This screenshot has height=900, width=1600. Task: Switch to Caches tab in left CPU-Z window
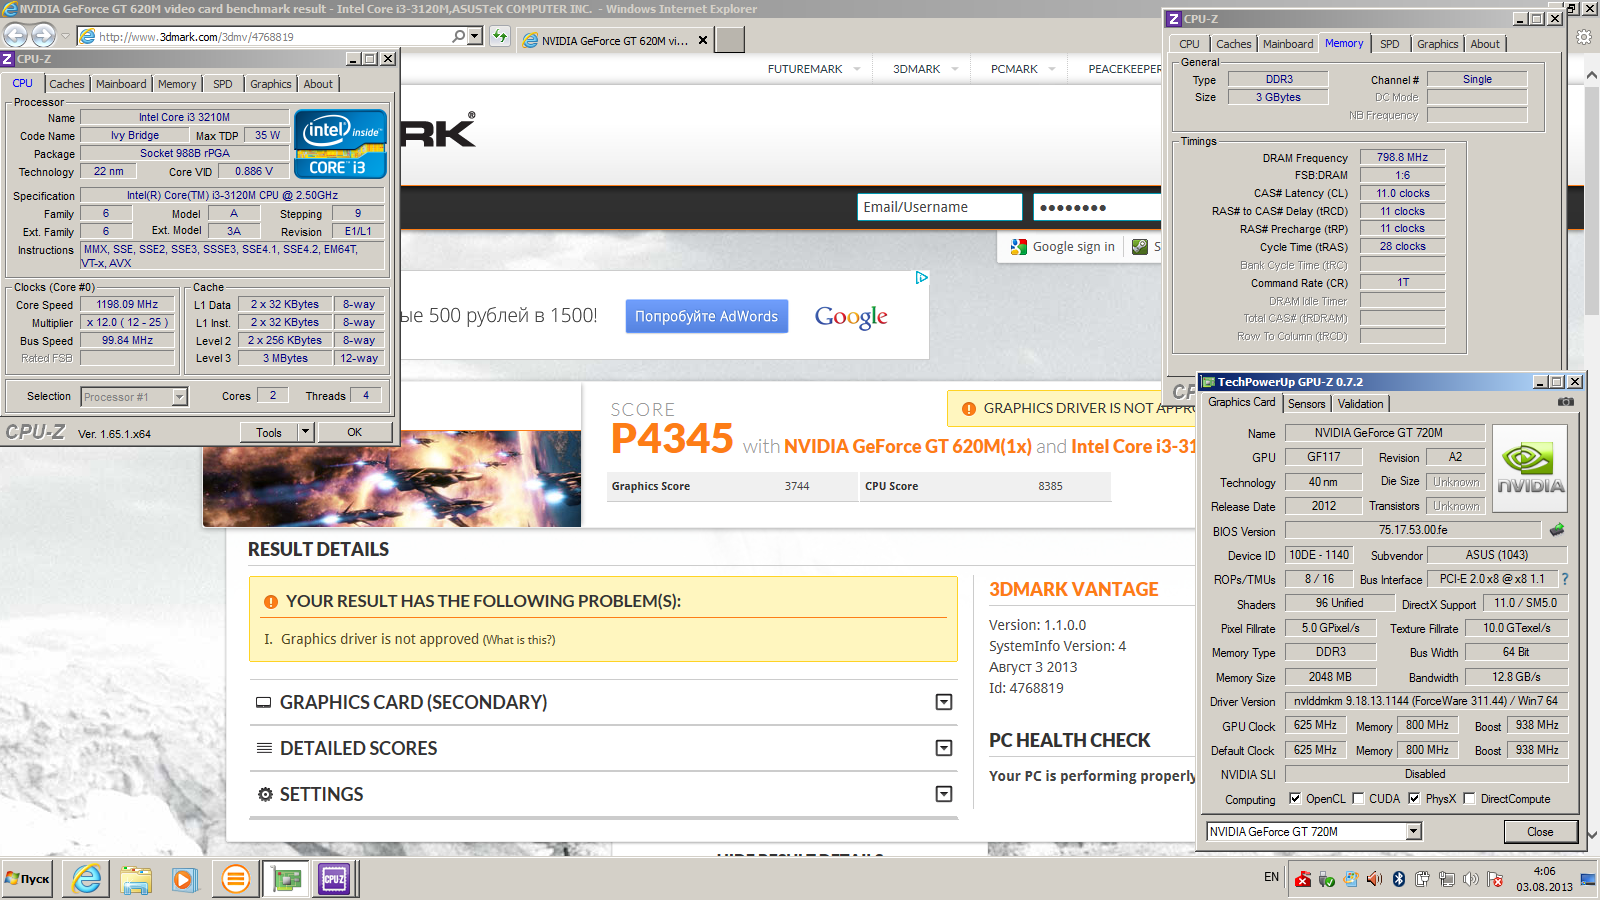pyautogui.click(x=67, y=84)
